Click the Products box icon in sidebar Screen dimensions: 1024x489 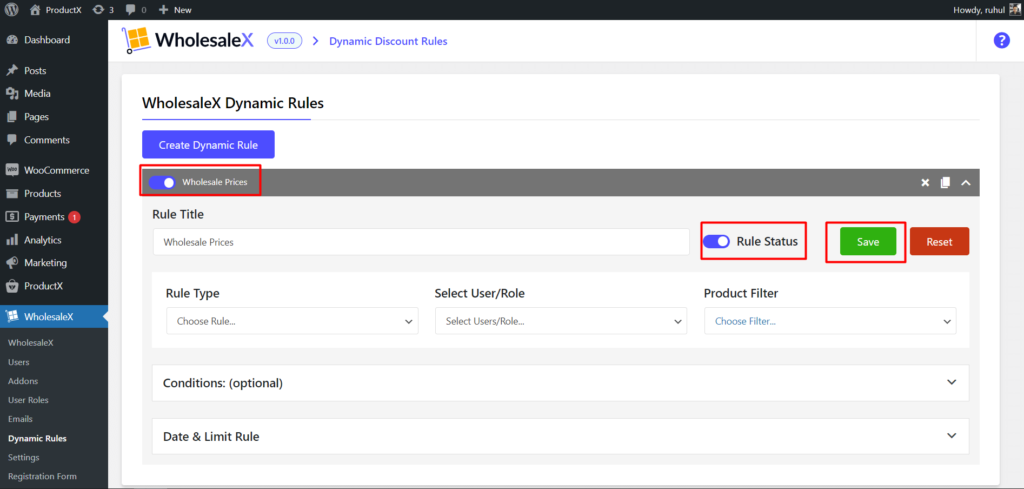[12, 194]
